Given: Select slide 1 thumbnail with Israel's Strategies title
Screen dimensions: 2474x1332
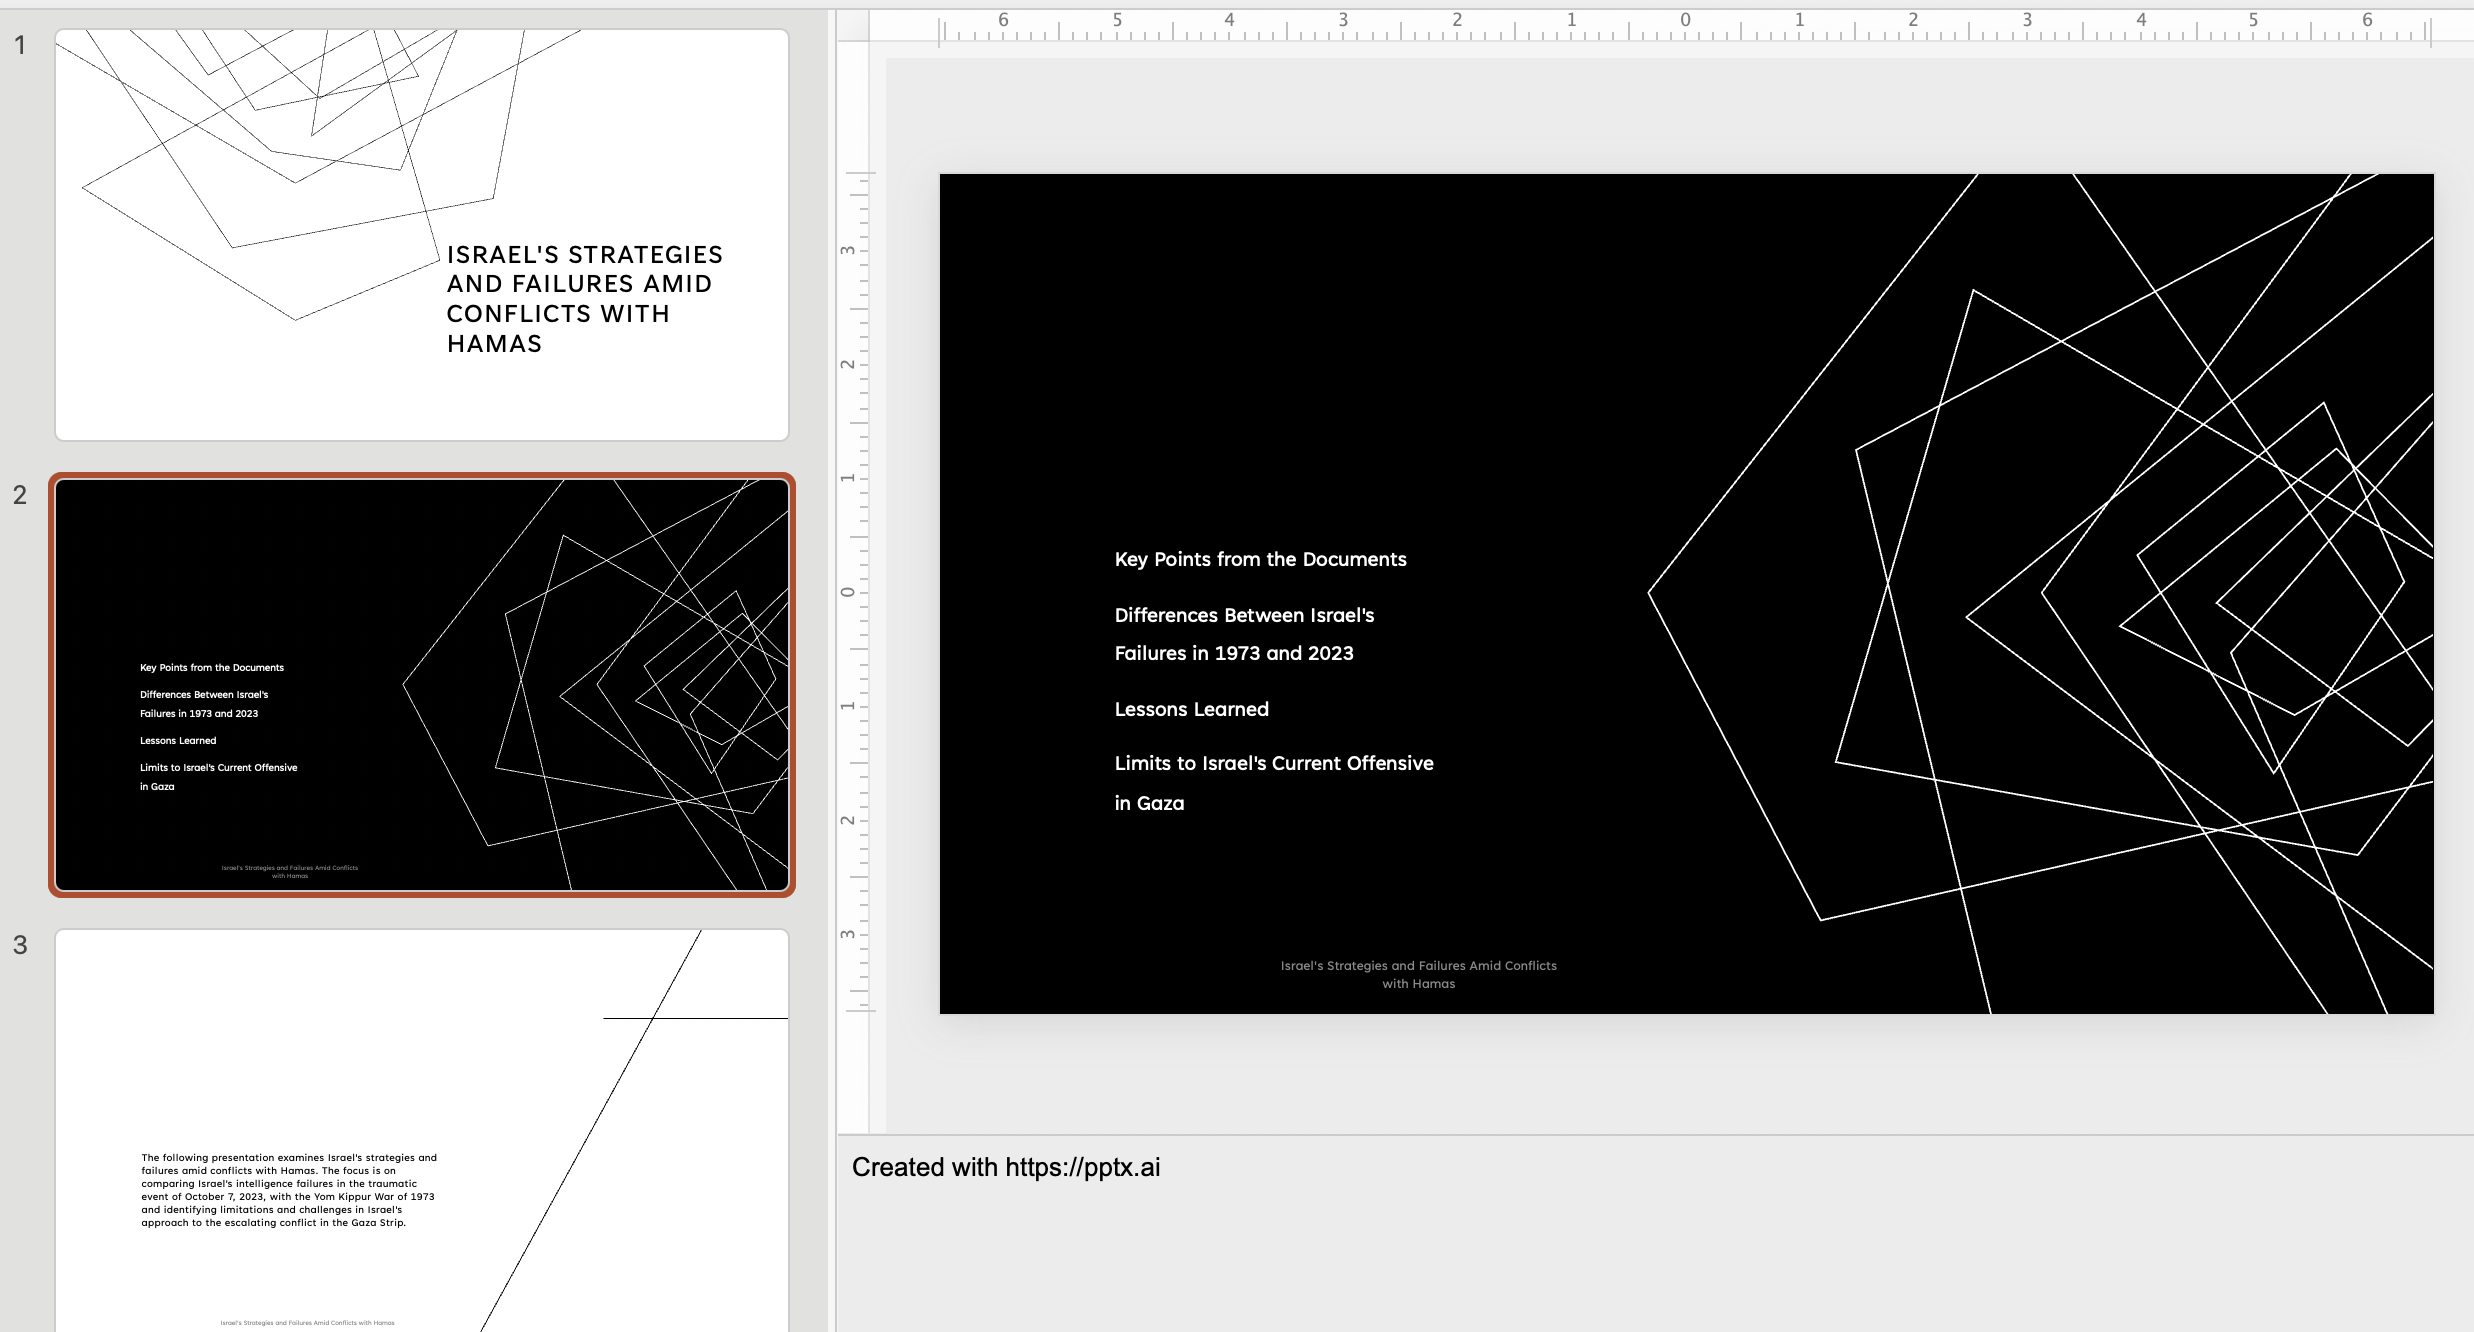Looking at the screenshot, I should (421, 235).
